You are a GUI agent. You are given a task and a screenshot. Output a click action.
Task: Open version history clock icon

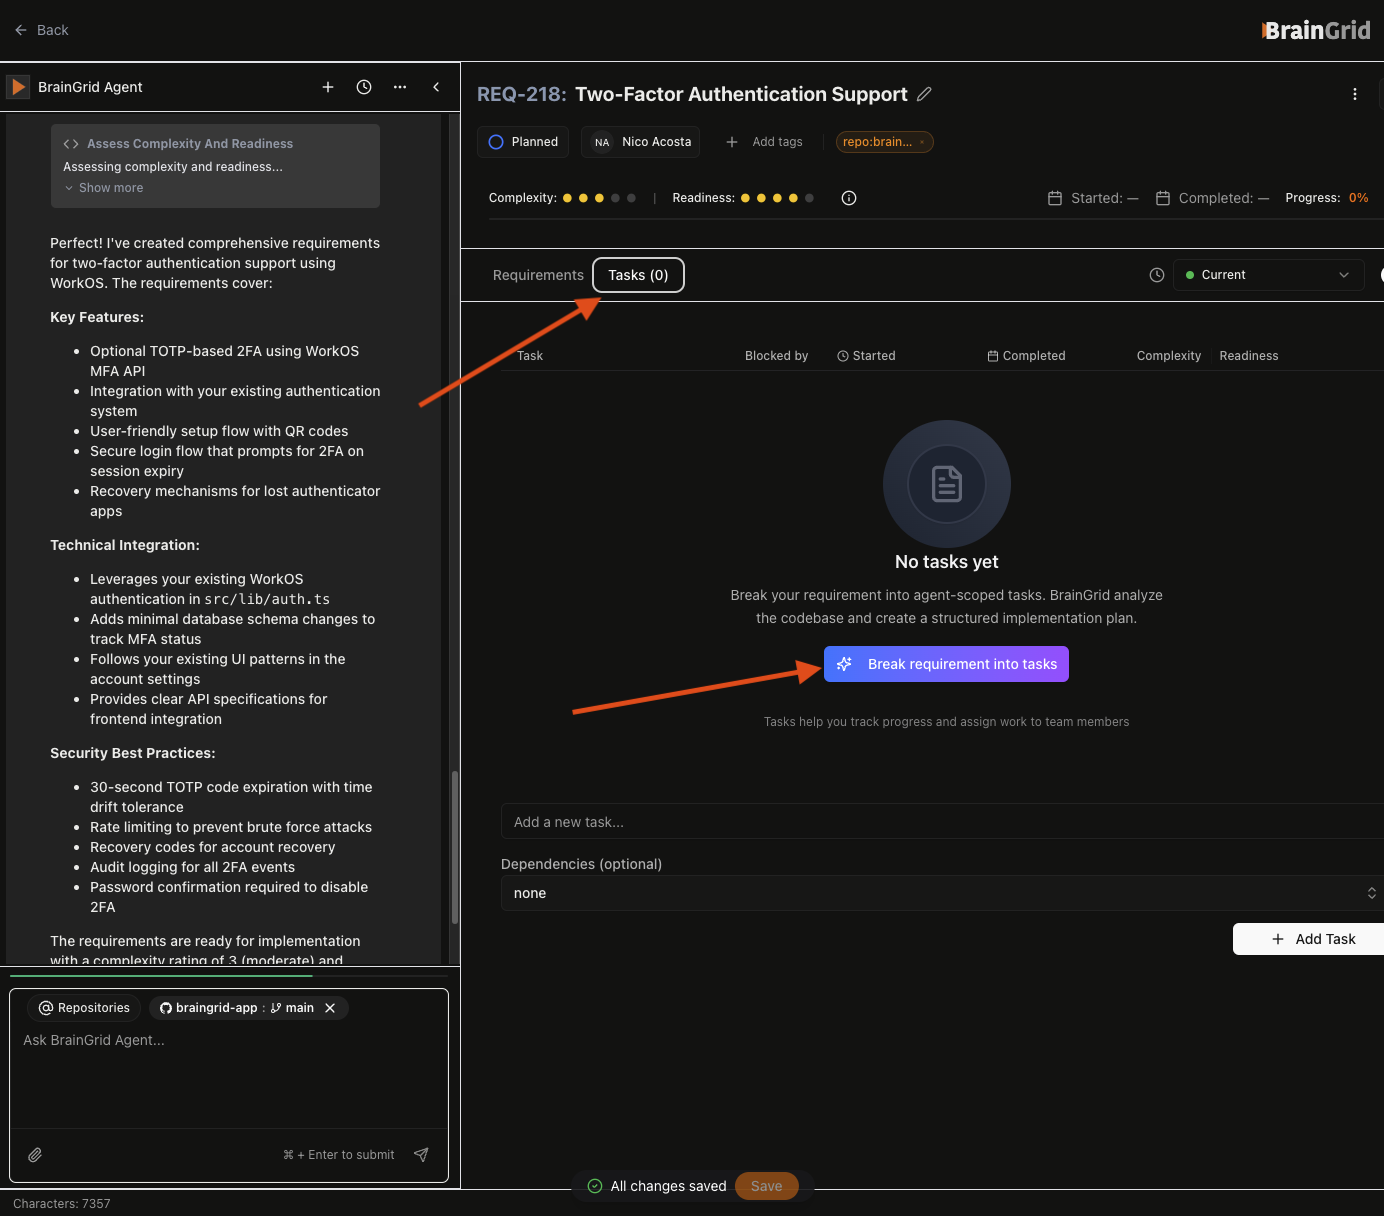[x=1157, y=275]
